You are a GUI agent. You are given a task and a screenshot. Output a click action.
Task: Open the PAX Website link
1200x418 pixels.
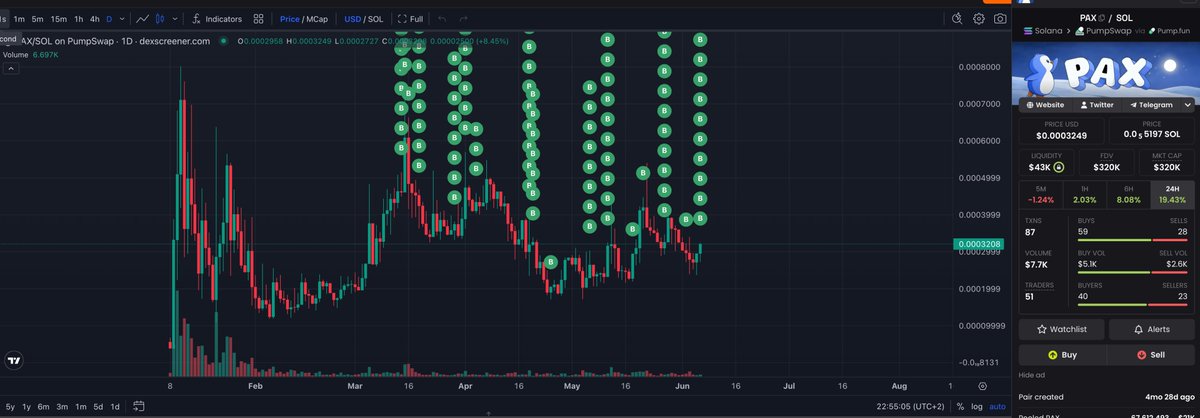[1044, 104]
